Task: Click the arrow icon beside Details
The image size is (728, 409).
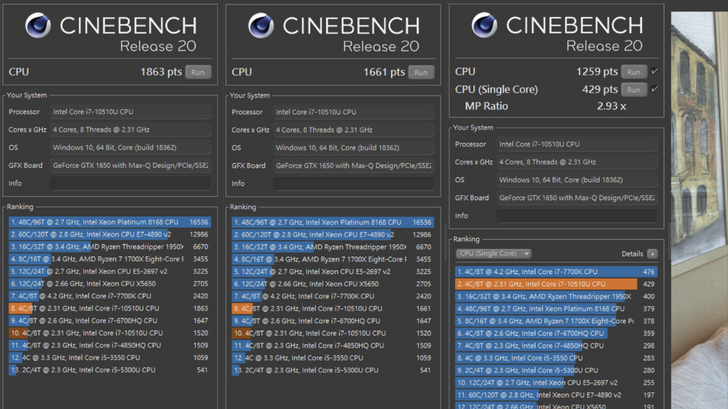Action: tap(652, 254)
